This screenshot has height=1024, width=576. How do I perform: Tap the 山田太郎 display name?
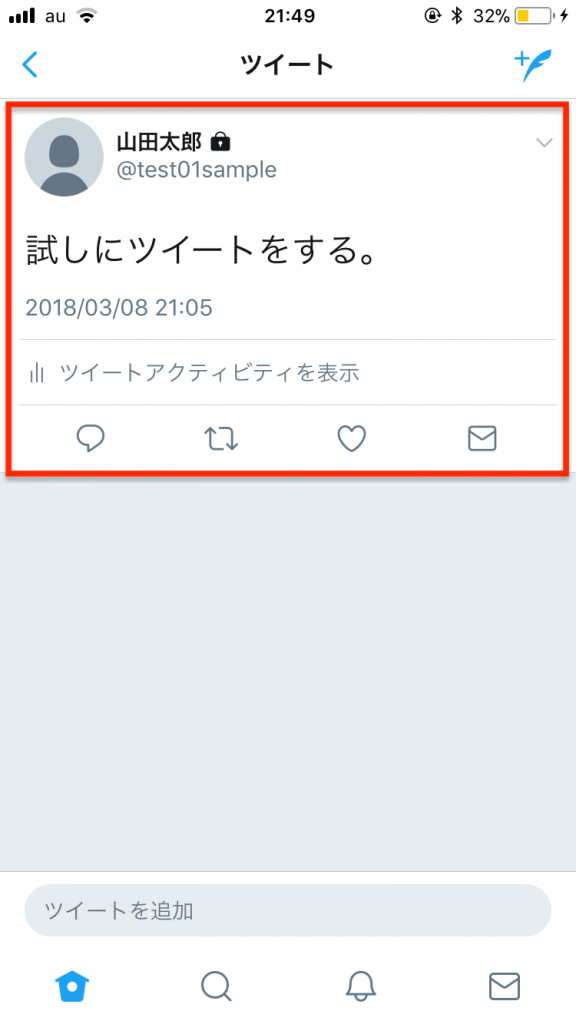pos(159,141)
